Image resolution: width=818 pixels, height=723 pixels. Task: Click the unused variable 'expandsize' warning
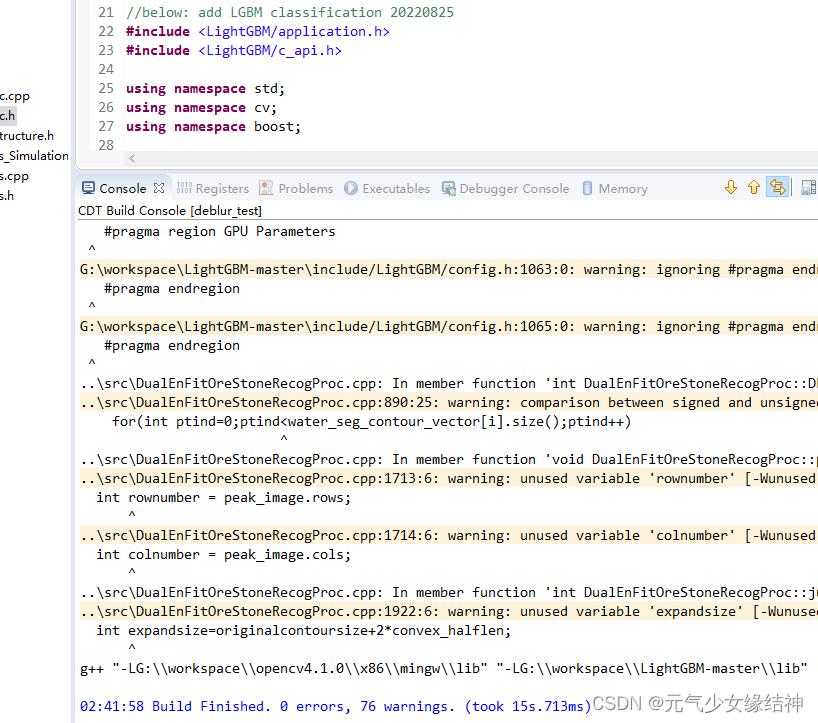click(449, 612)
